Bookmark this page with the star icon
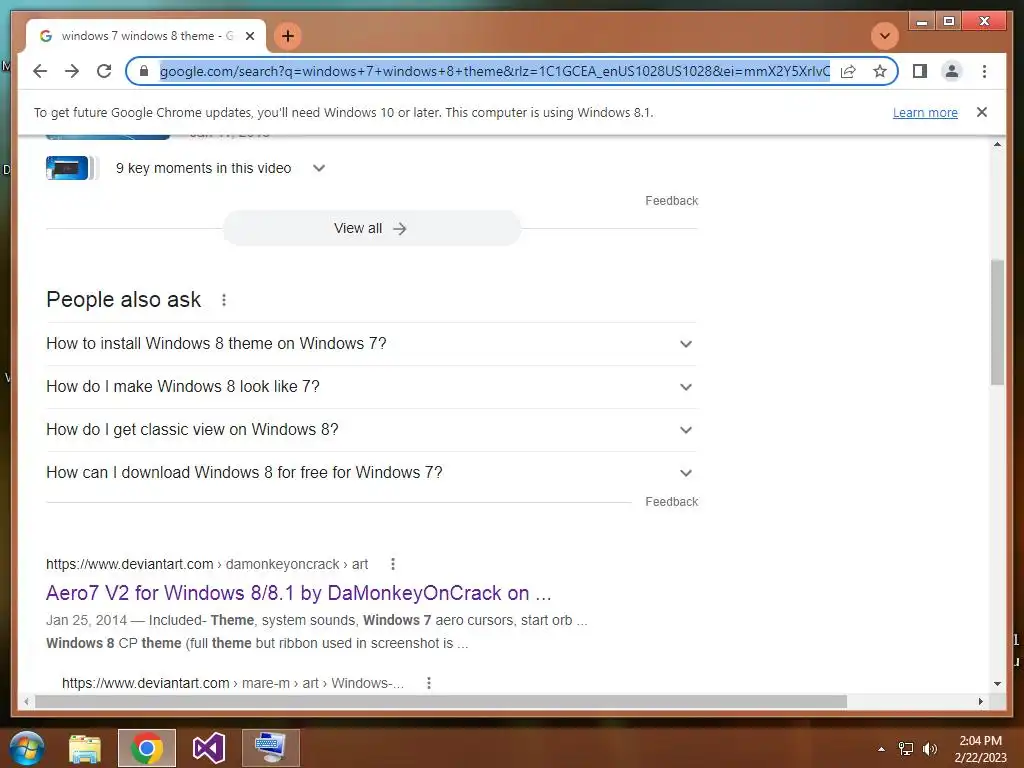 coord(880,71)
